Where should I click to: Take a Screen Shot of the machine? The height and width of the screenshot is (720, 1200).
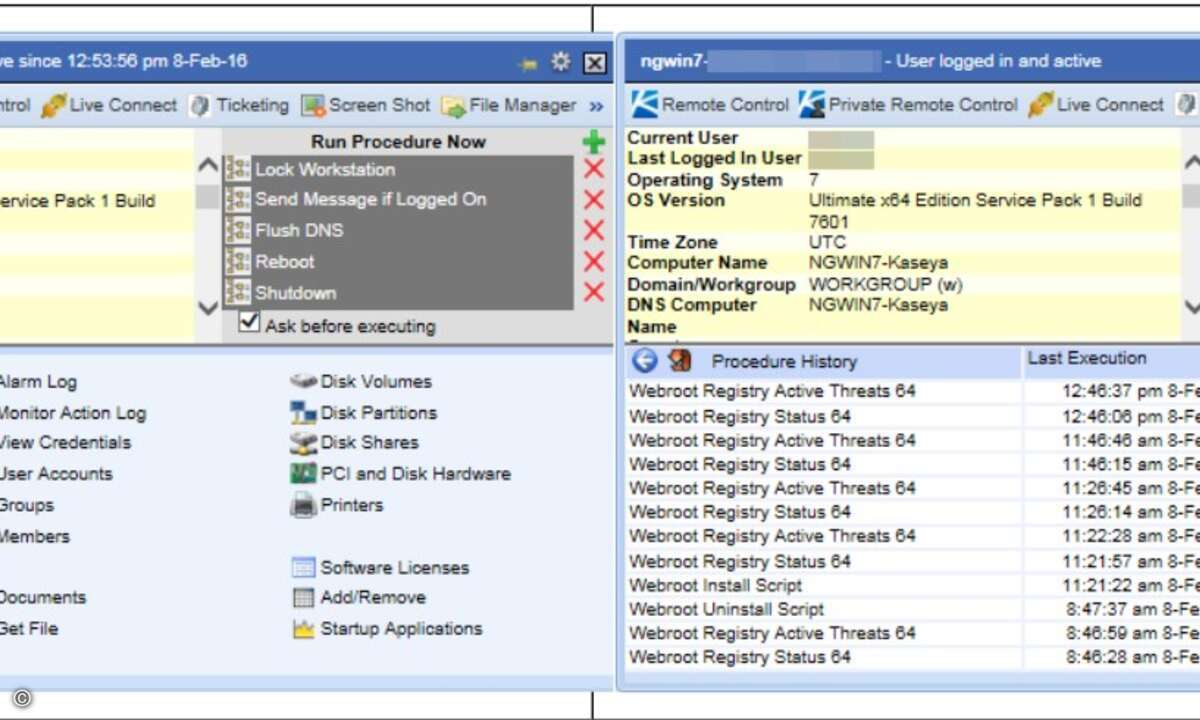coord(366,105)
